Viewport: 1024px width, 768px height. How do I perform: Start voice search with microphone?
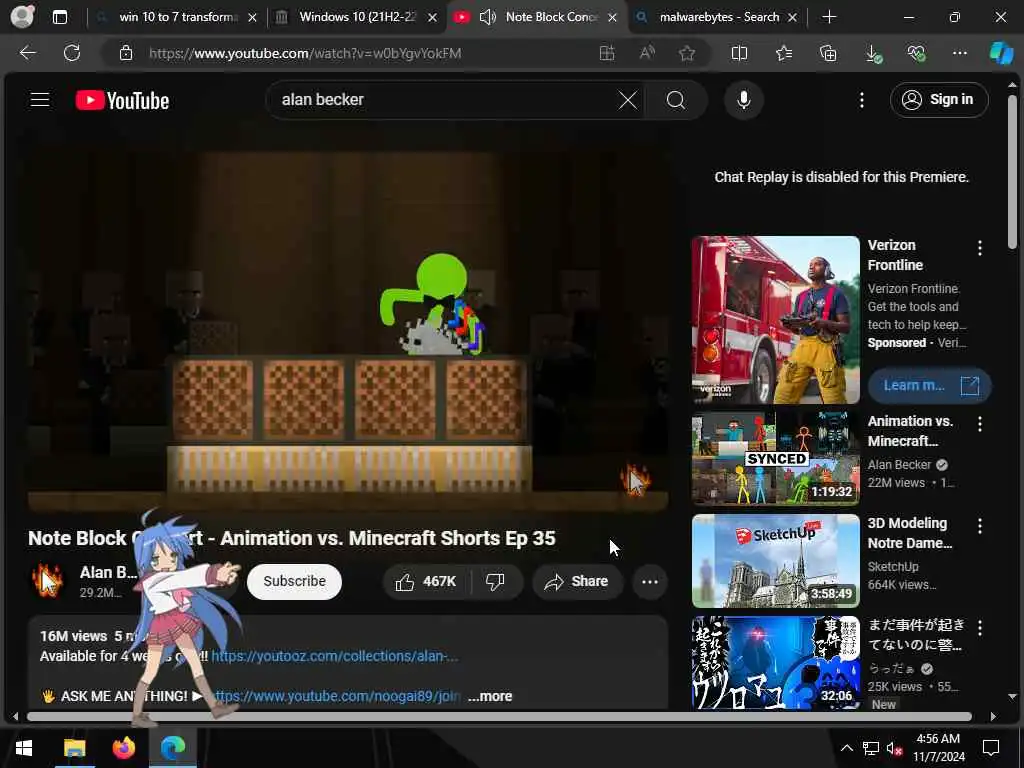743,100
